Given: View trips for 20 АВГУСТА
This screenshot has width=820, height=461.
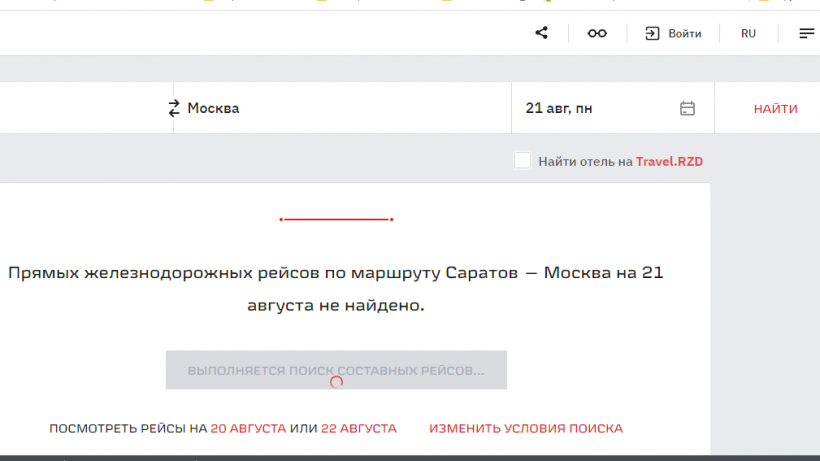Looking at the screenshot, I should pos(248,429).
